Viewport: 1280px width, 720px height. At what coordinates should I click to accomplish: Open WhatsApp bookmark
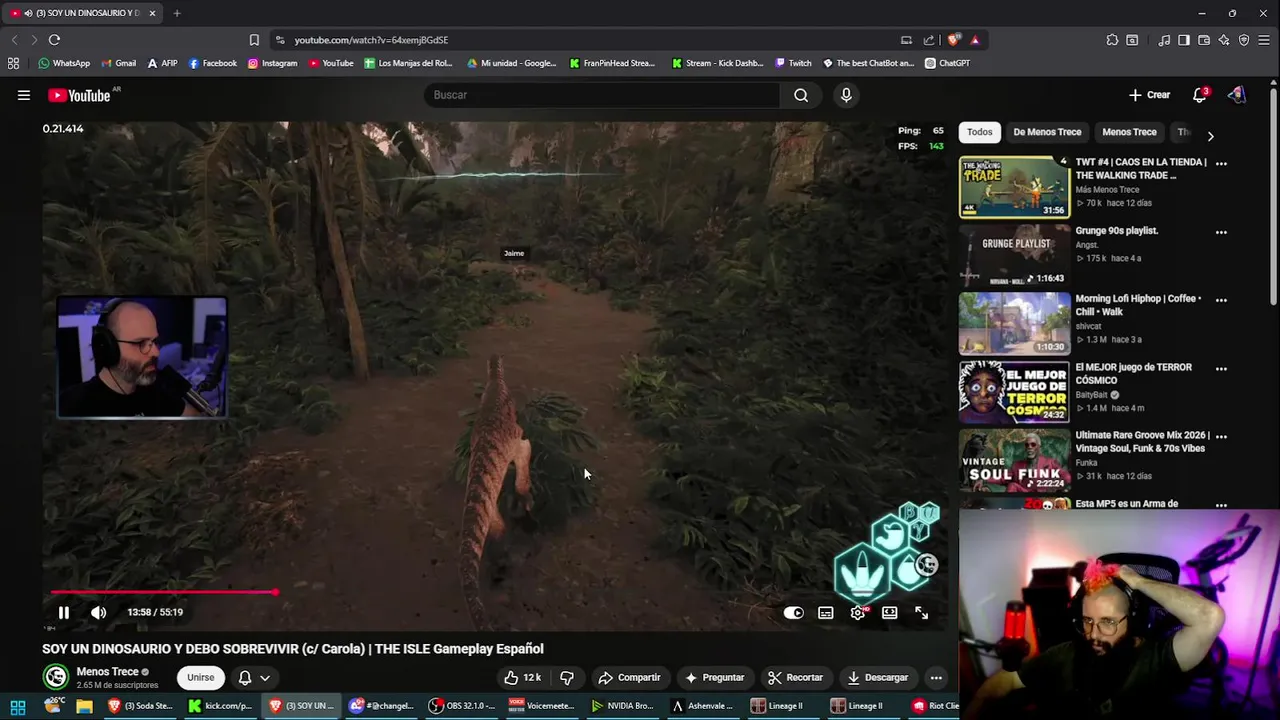click(64, 63)
